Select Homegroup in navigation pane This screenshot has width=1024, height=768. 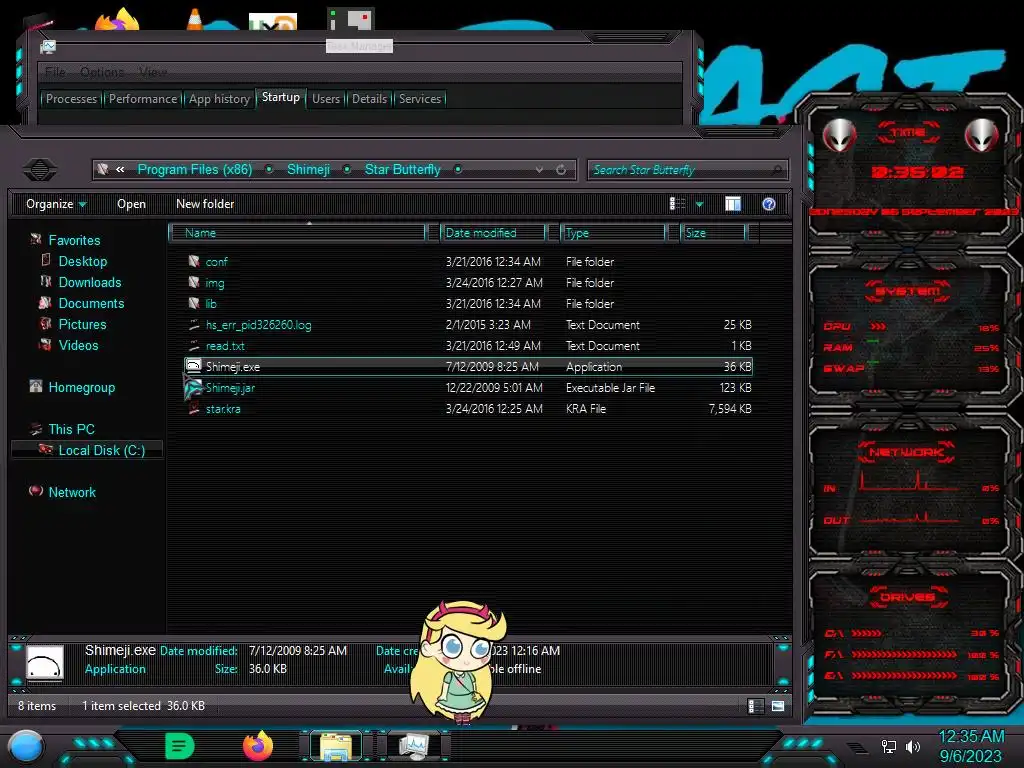click(x=82, y=387)
